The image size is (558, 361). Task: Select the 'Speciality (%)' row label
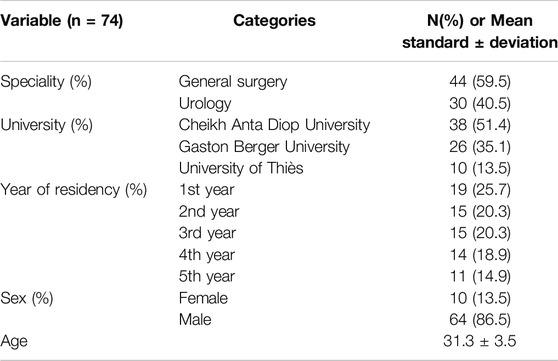click(x=46, y=82)
